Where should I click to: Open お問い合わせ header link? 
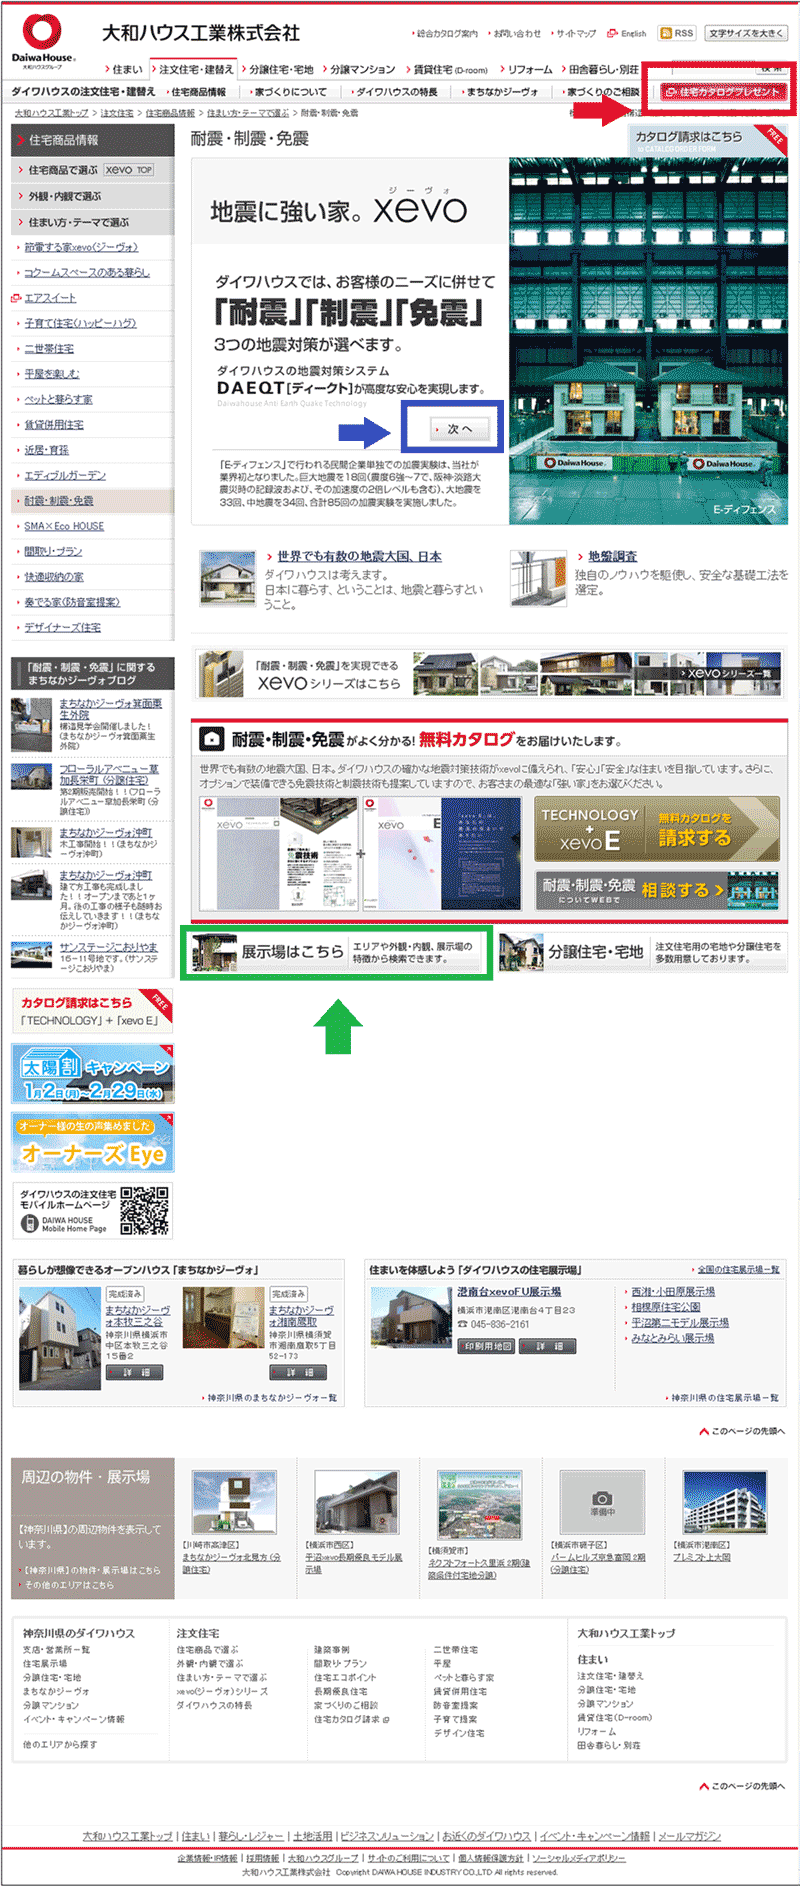[516, 33]
